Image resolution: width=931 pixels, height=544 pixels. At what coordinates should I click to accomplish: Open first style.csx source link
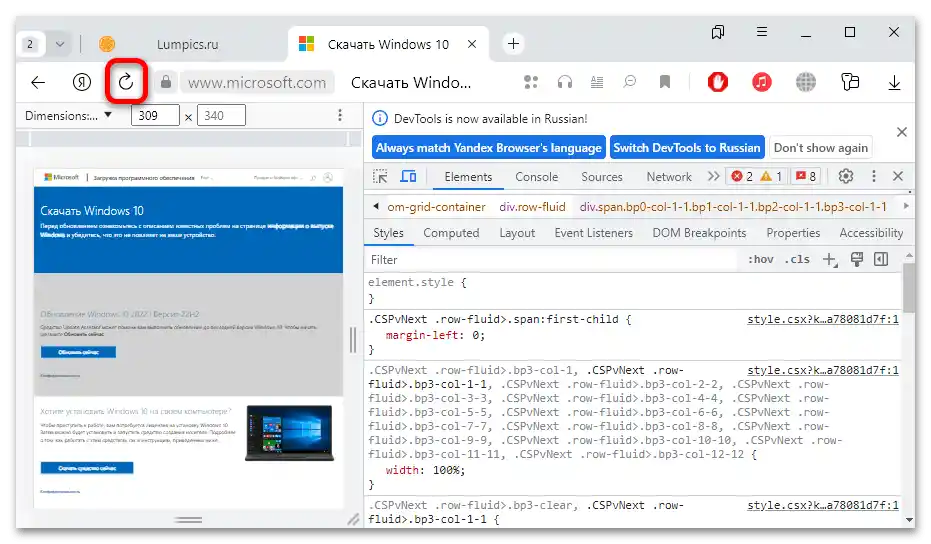click(x=822, y=320)
